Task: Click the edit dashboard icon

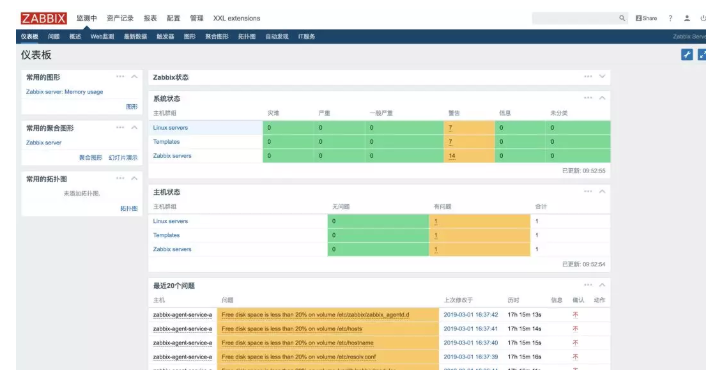Action: coord(687,55)
